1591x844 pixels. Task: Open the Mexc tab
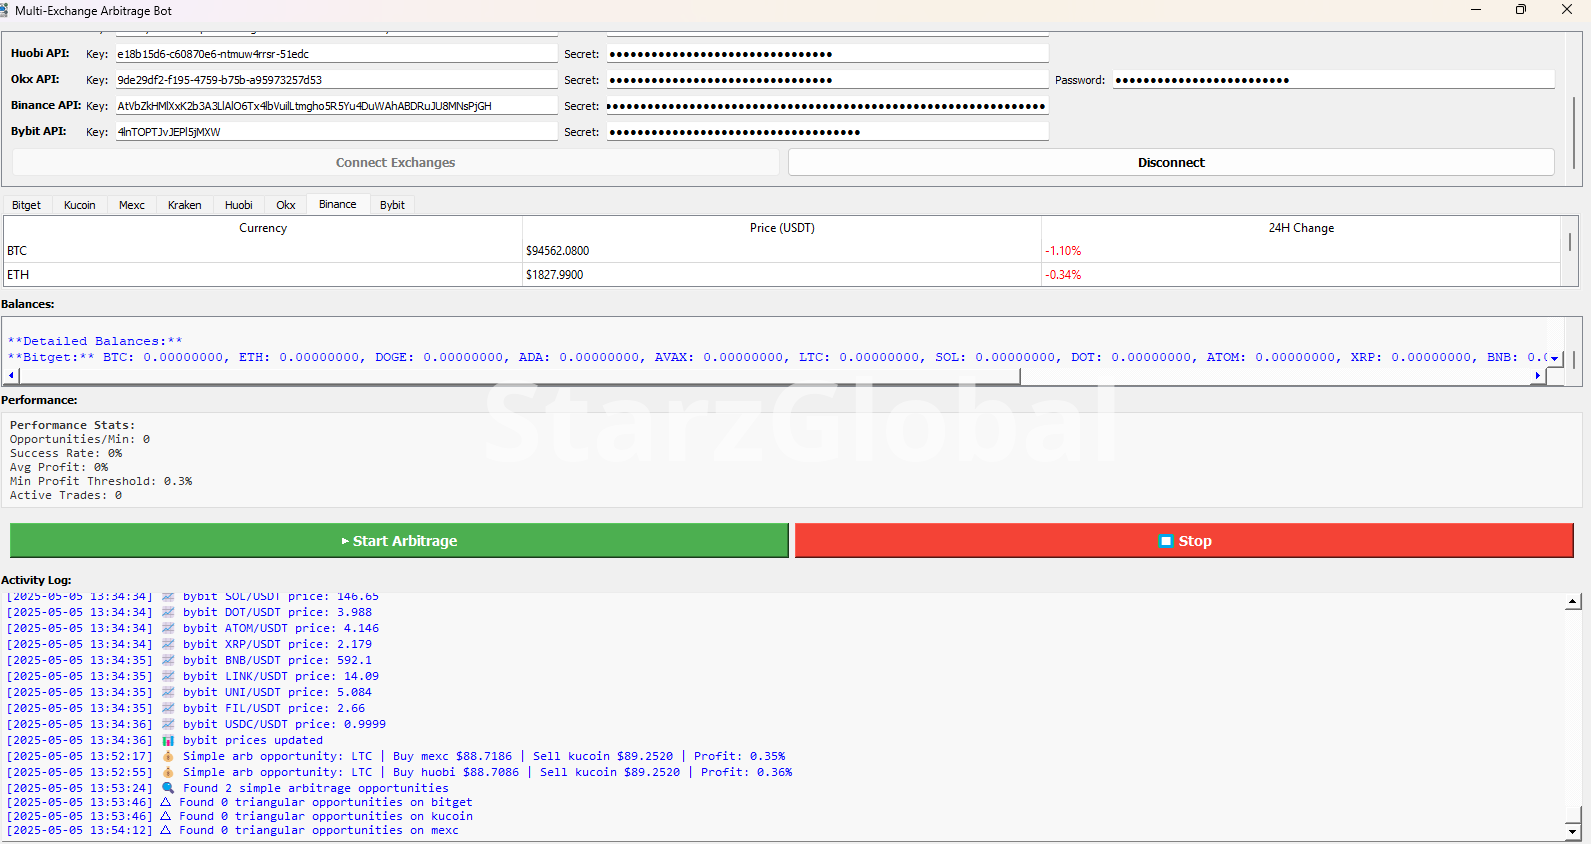(132, 205)
